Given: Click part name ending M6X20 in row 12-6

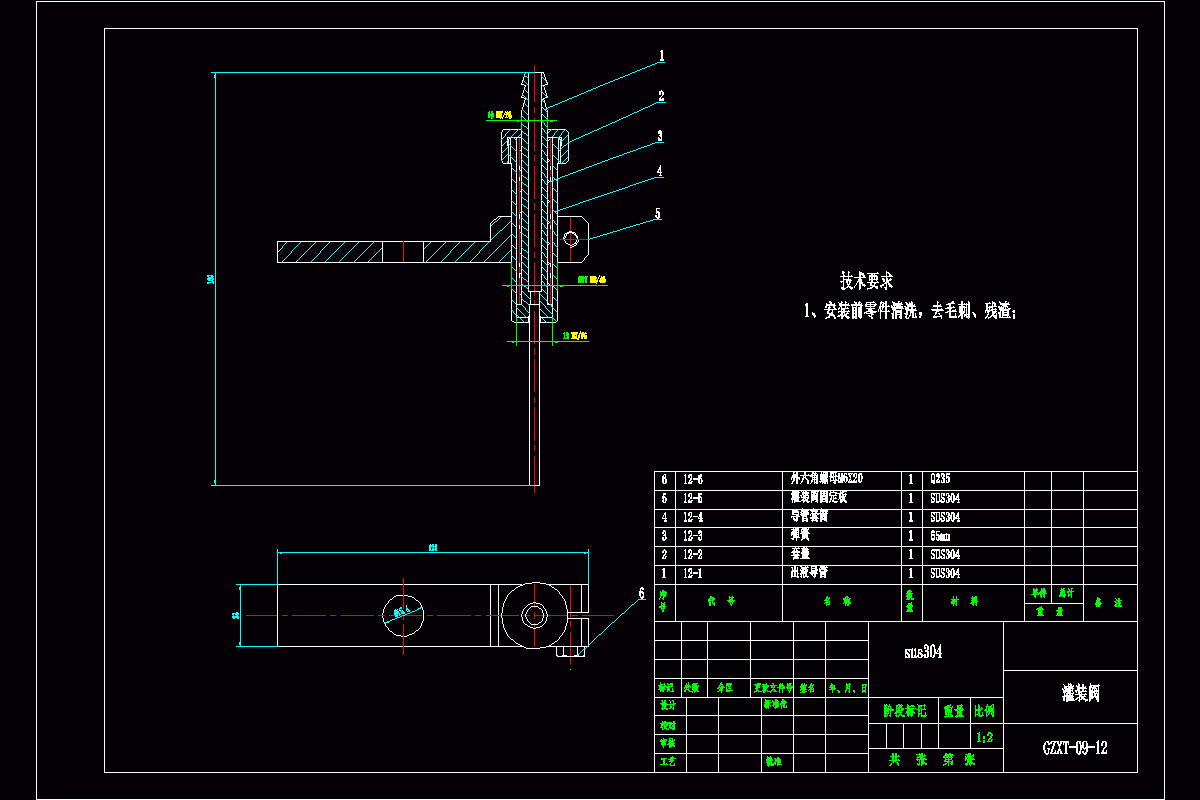Looking at the screenshot, I should coord(826,479).
